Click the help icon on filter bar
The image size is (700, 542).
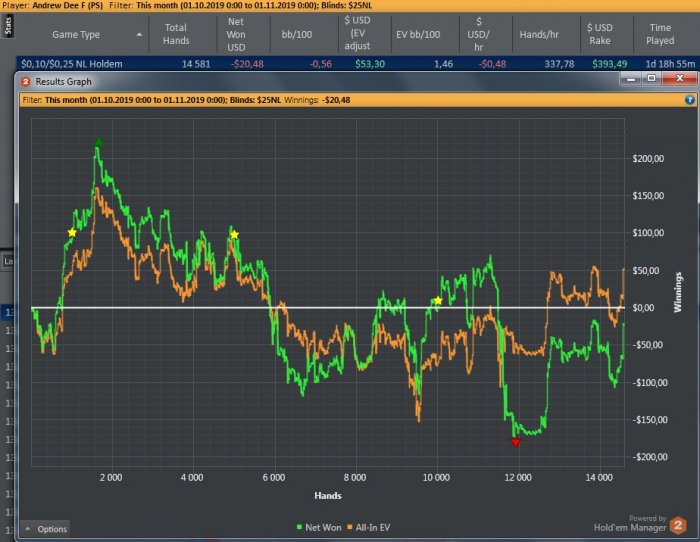point(689,100)
